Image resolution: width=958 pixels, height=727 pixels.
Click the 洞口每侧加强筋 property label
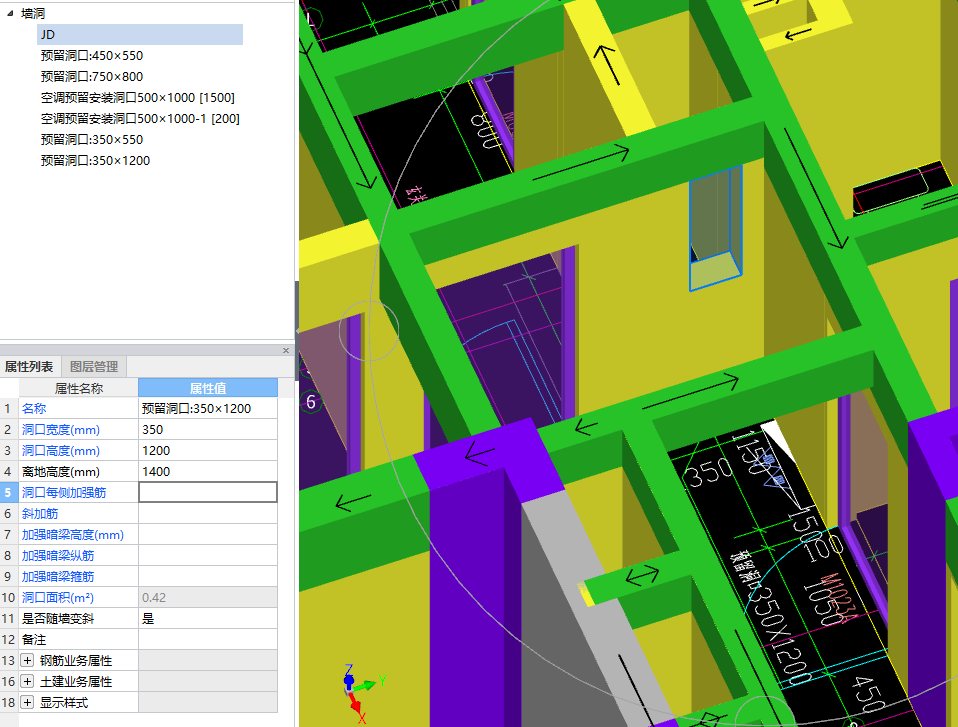pos(64,492)
